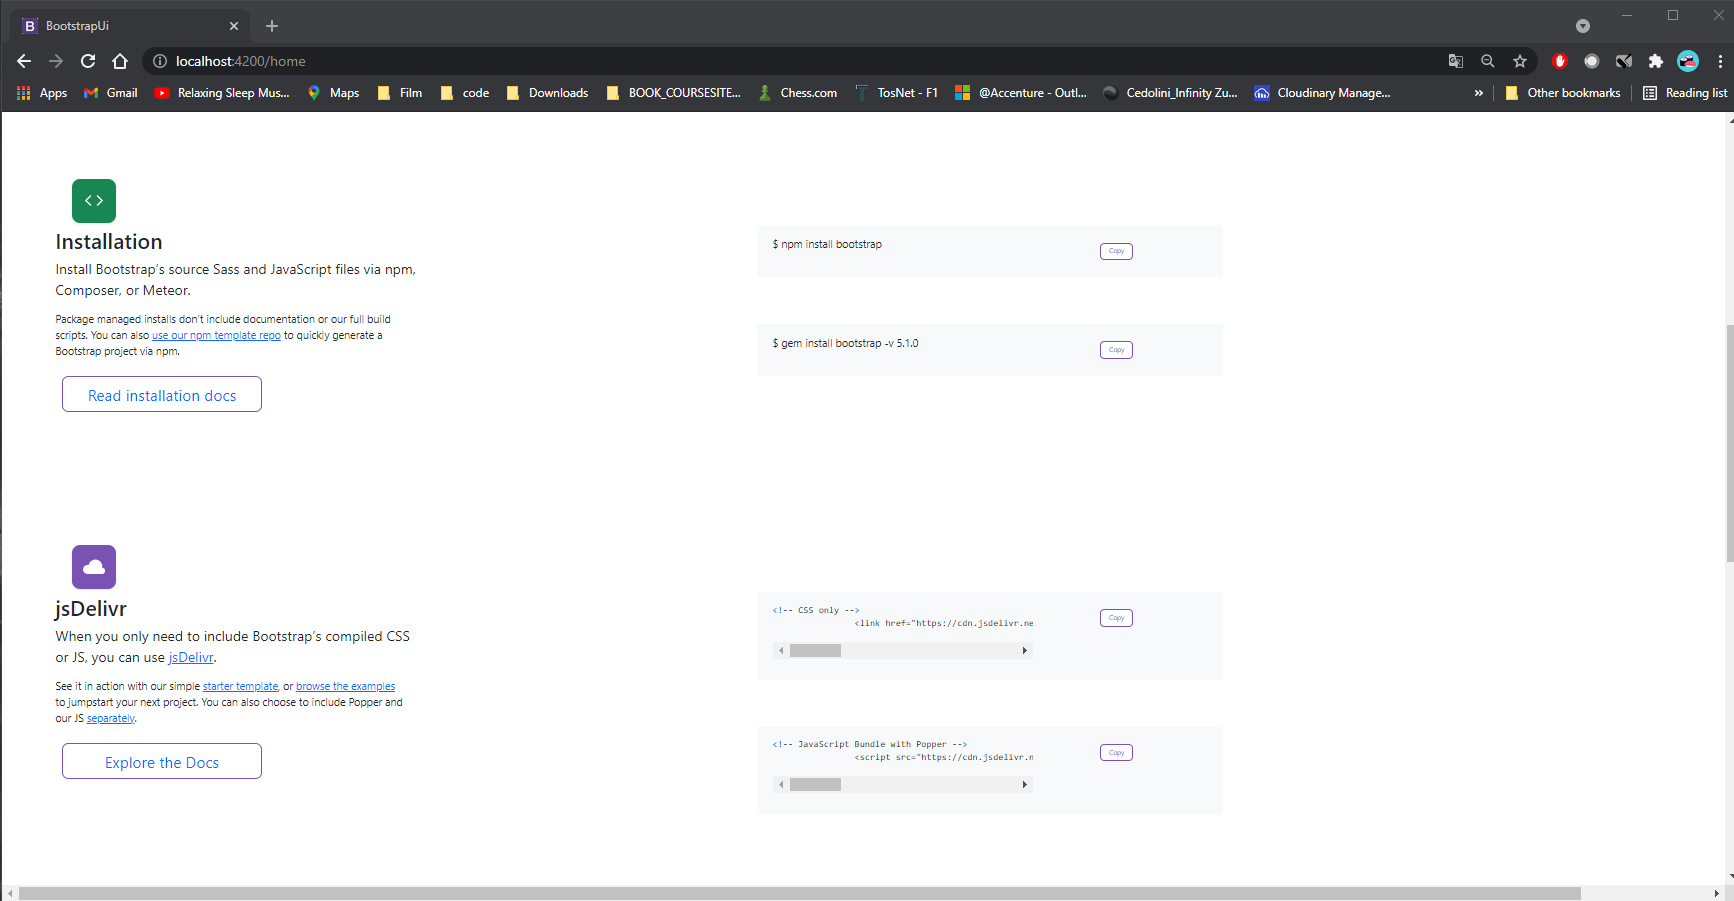Open the Film bookmark folder
The height and width of the screenshot is (901, 1734).
[400, 93]
